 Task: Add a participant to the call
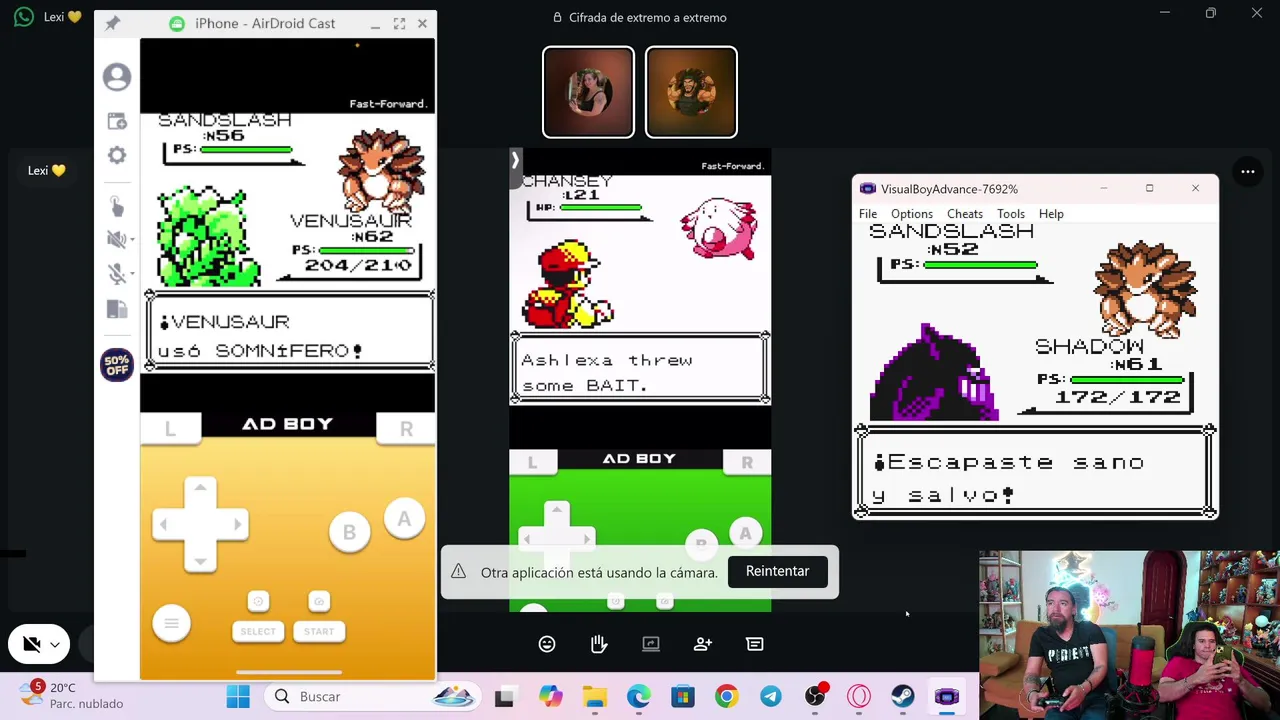(703, 644)
